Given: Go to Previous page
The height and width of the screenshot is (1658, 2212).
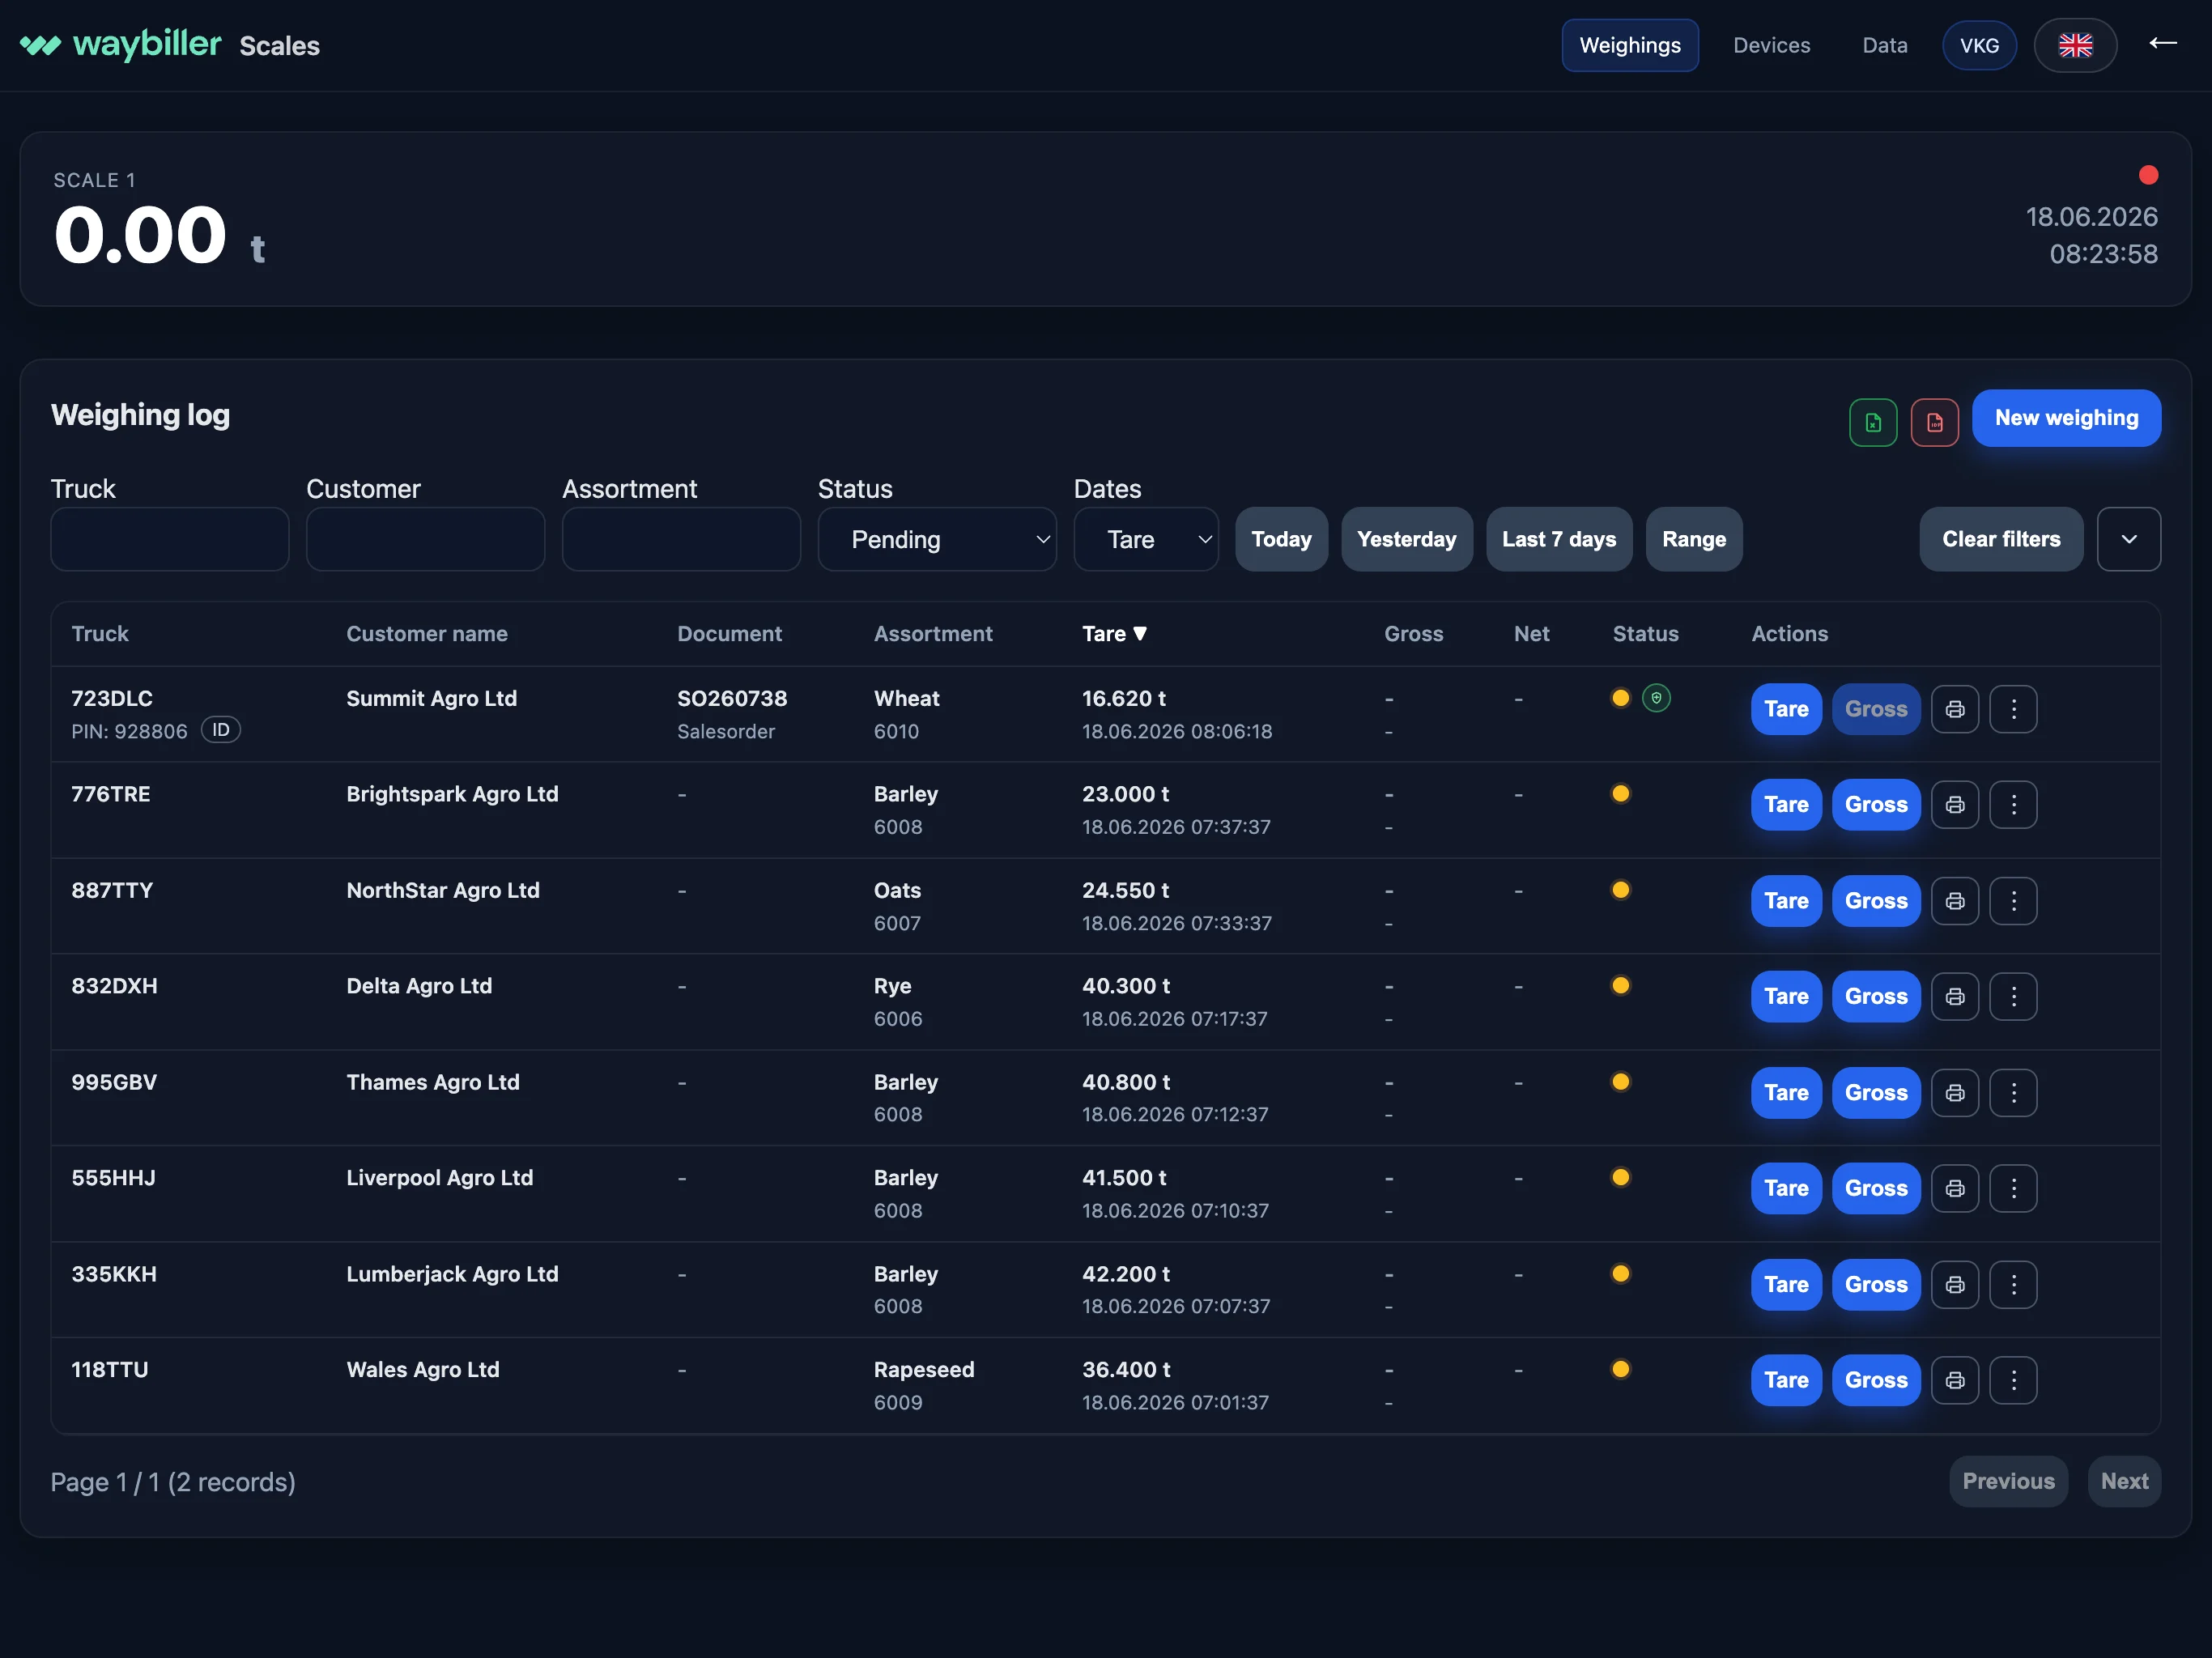Looking at the screenshot, I should [2008, 1482].
